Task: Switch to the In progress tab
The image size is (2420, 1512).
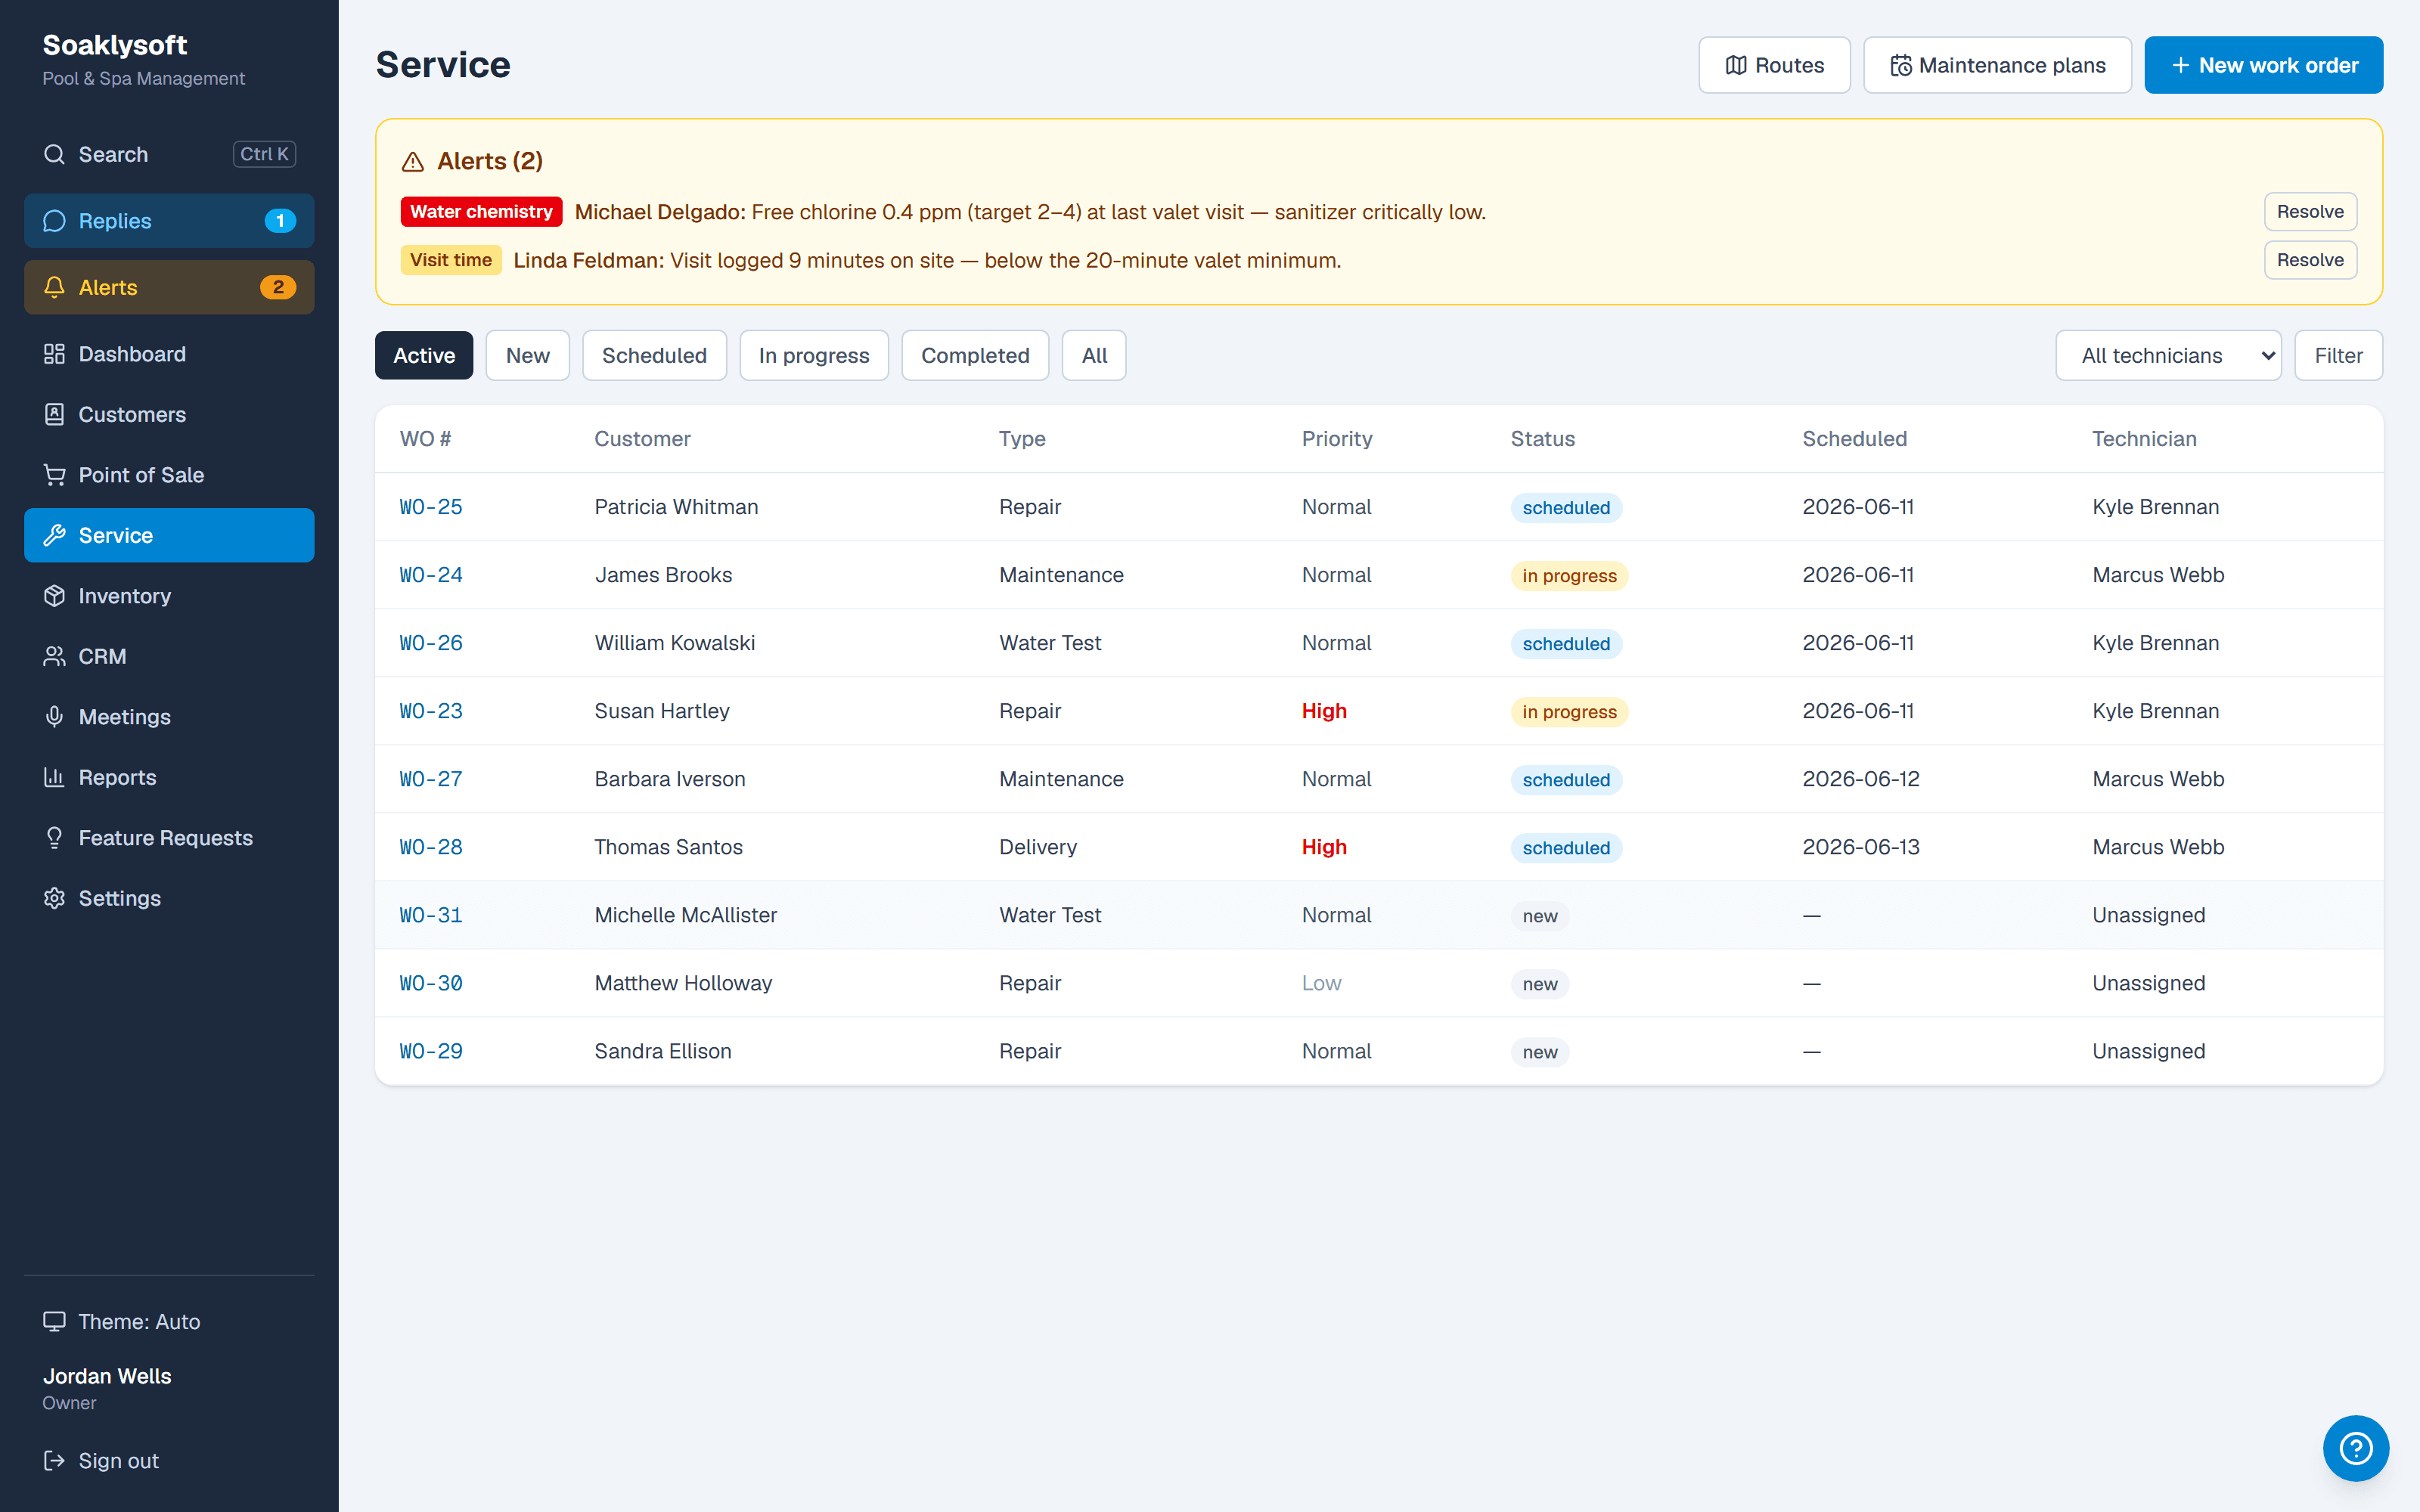Action: tap(814, 355)
